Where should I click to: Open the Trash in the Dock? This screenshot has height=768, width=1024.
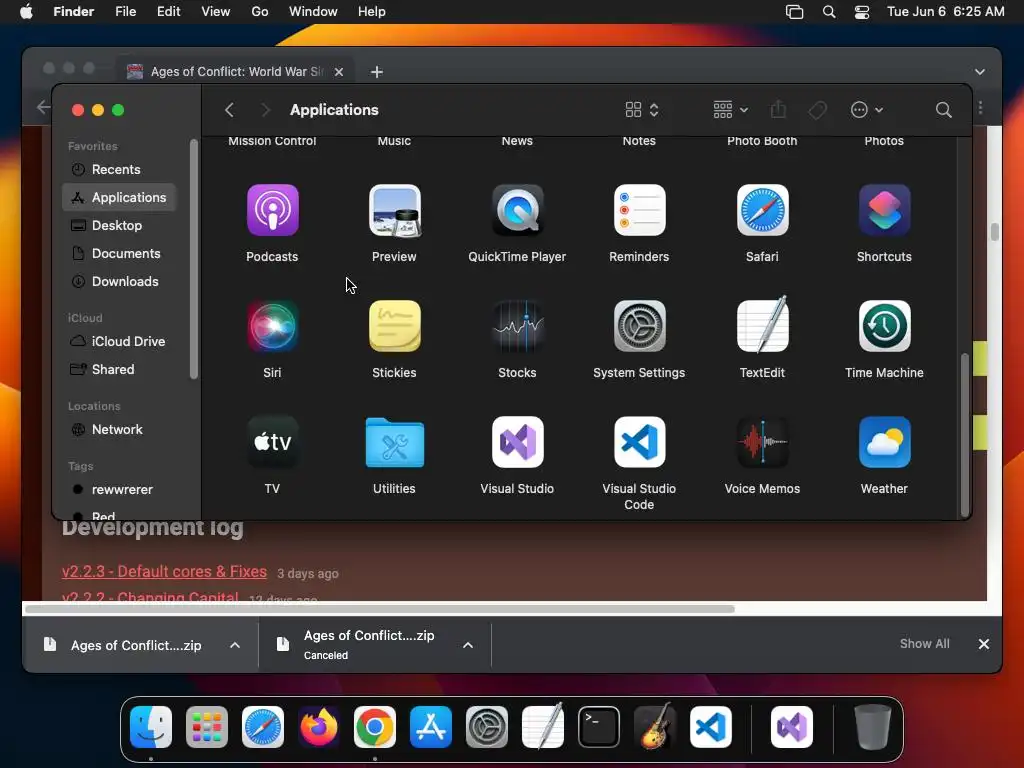tap(872, 727)
